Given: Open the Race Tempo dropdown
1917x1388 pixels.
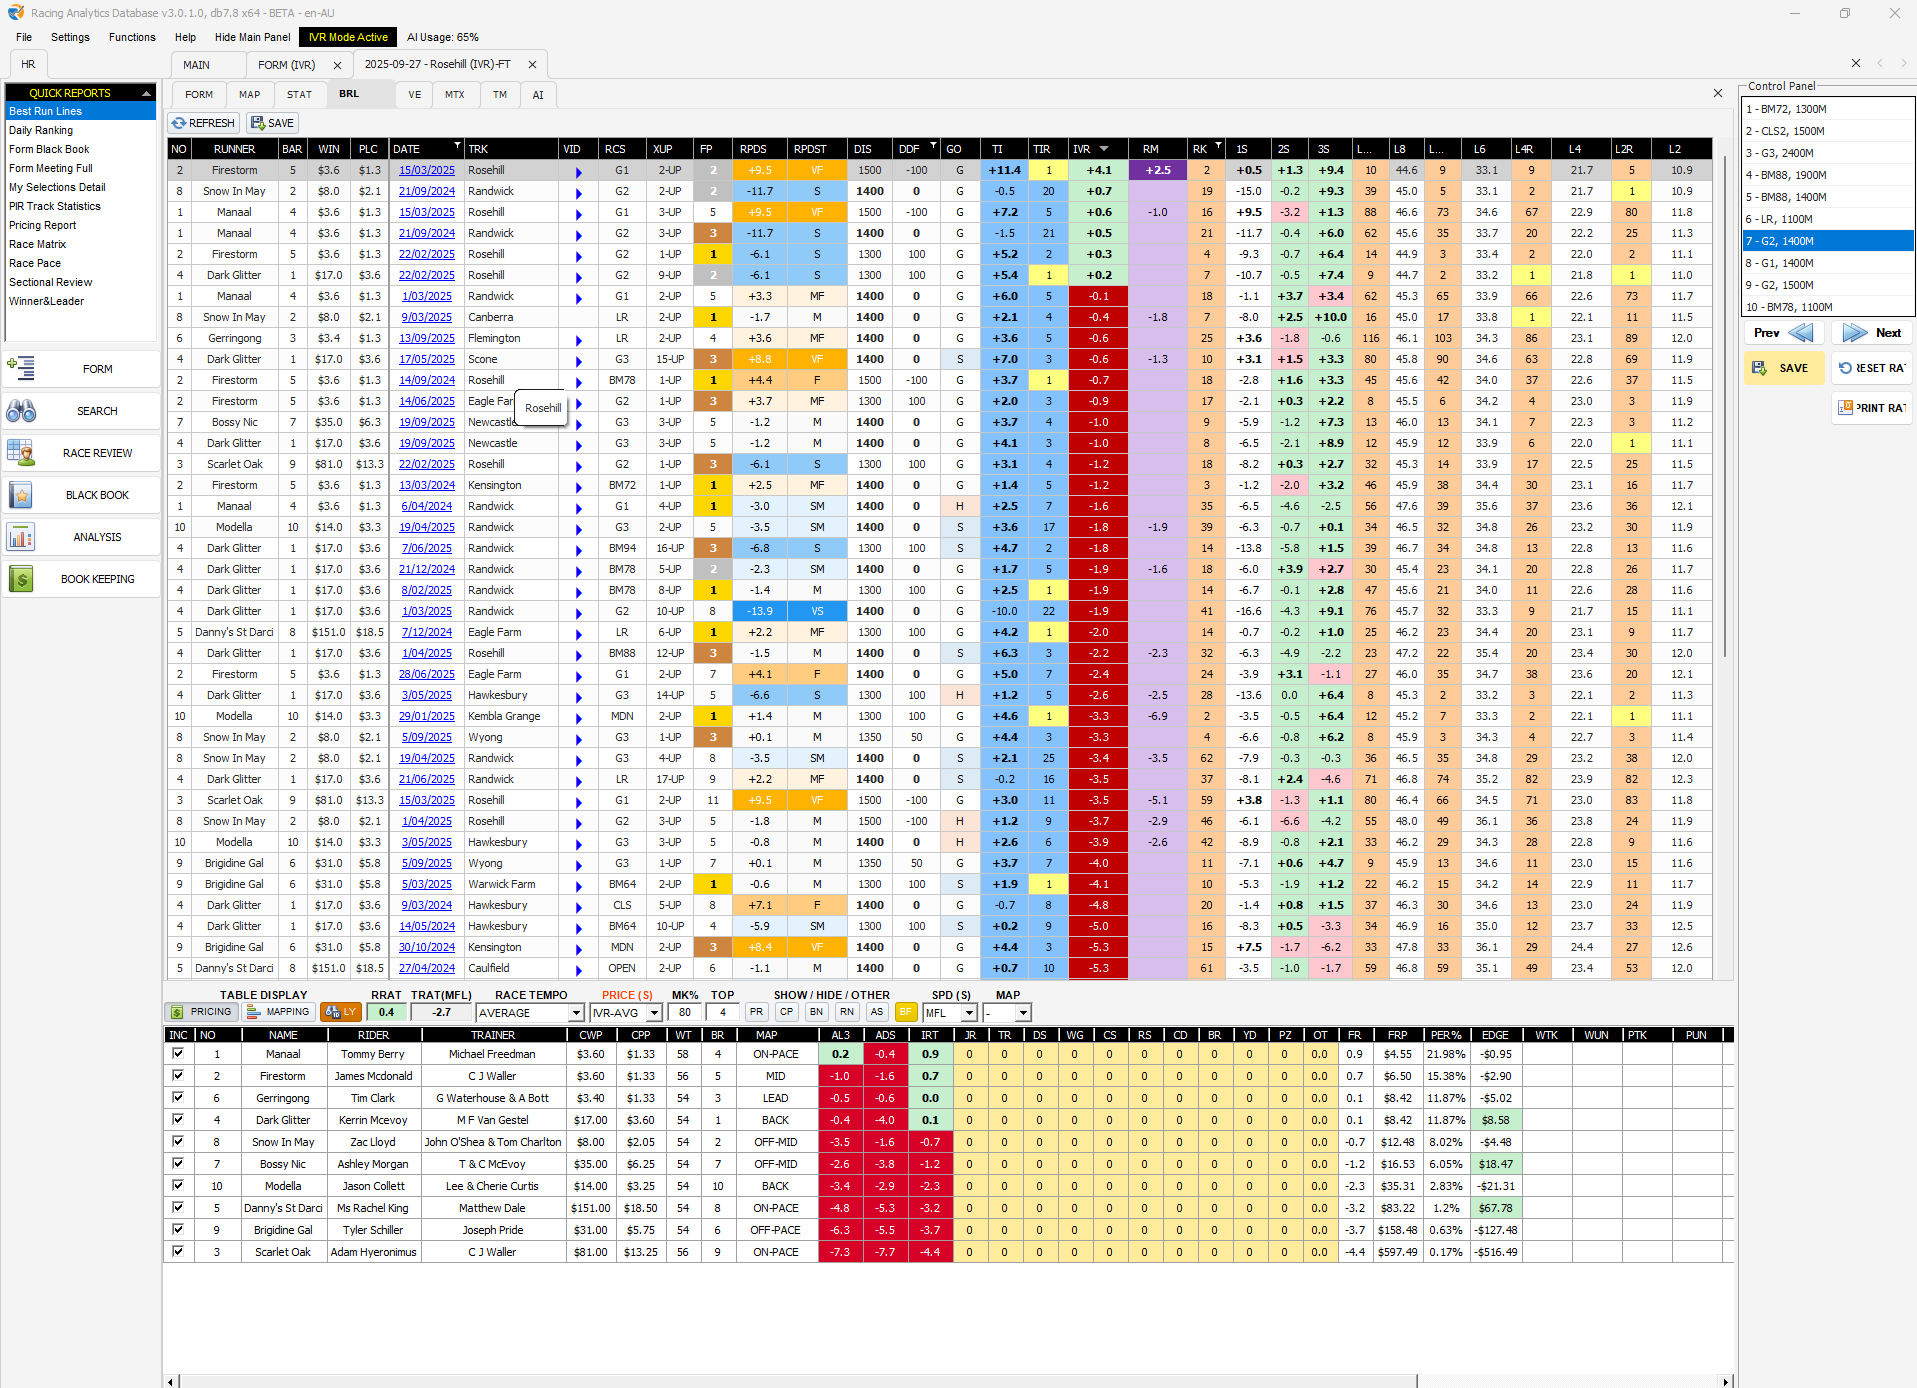Looking at the screenshot, I should click(576, 1013).
